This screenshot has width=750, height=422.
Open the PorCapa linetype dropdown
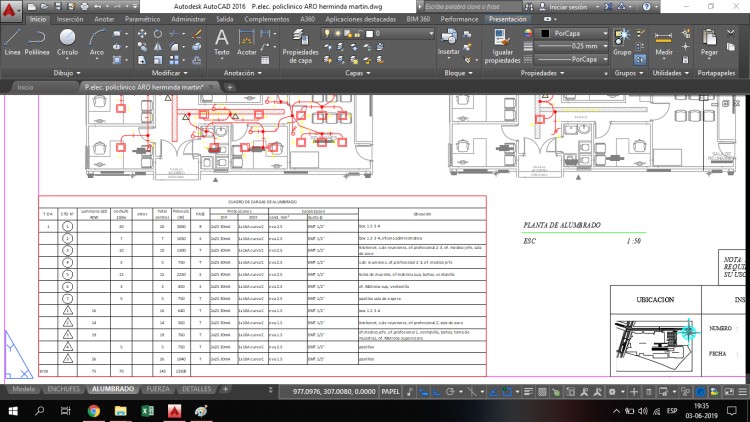click(x=572, y=59)
